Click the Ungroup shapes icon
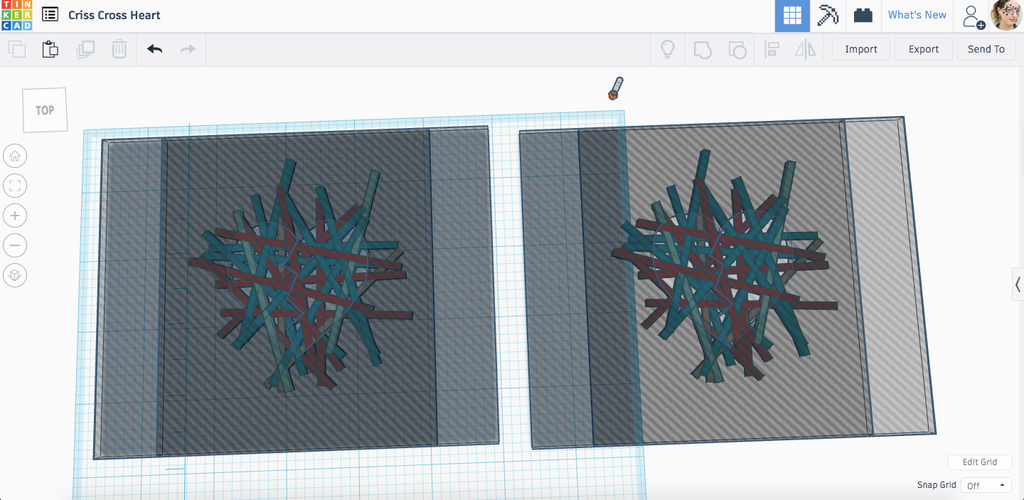This screenshot has width=1024, height=500. (737, 50)
